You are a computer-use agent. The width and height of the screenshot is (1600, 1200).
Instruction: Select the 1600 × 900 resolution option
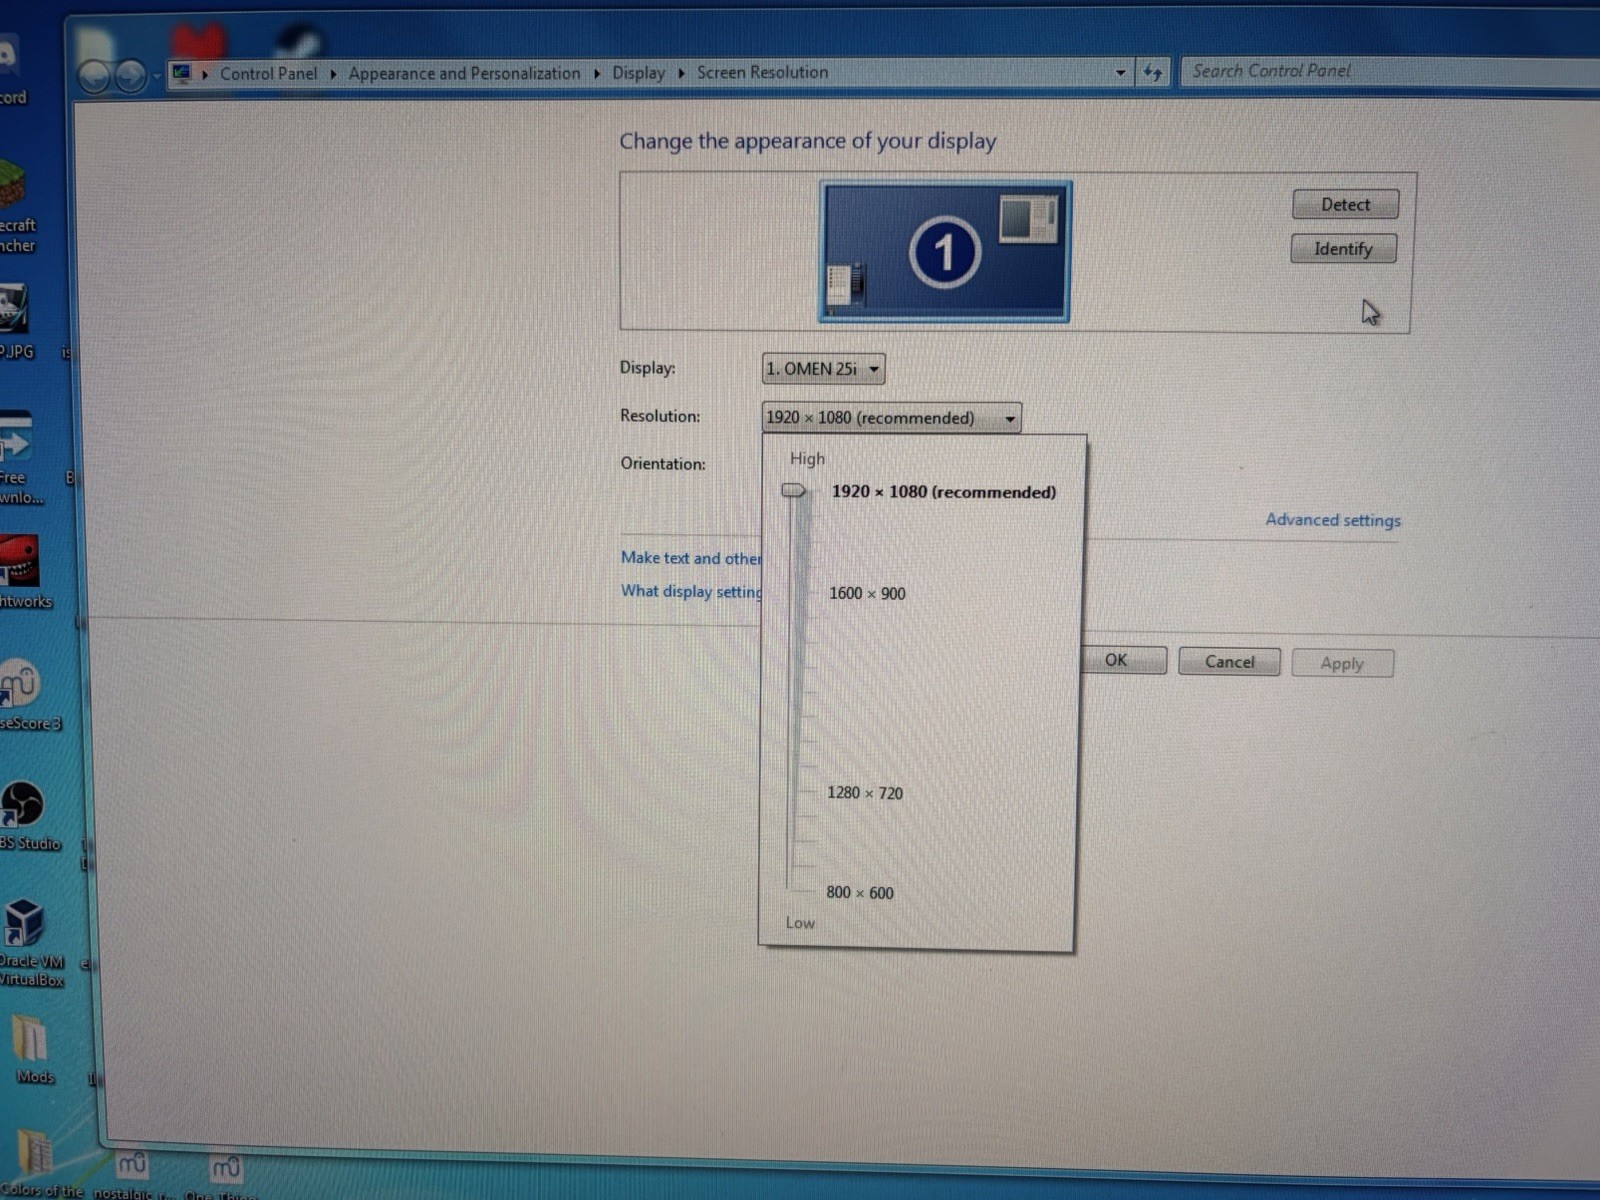867,593
